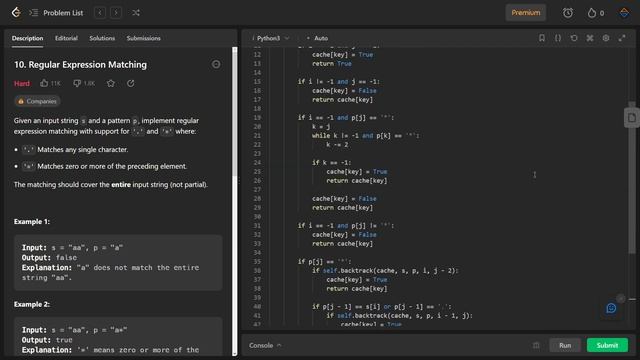The width and height of the screenshot is (640, 360).
Task: Click the circle icon beside problem title
Action: pos(216,64)
